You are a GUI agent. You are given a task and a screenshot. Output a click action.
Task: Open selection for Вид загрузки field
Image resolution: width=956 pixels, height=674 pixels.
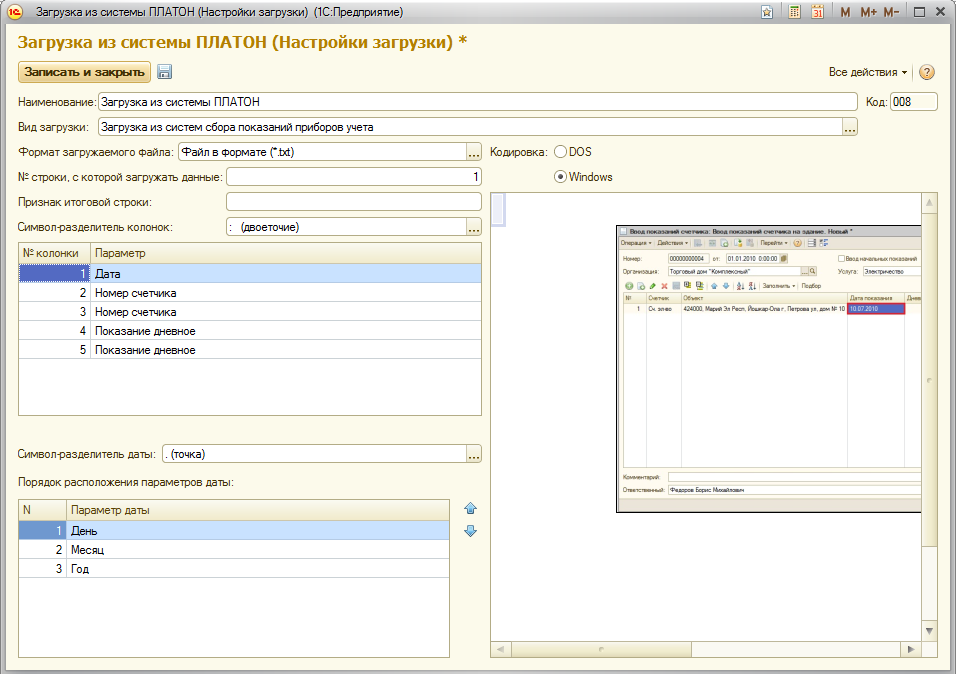click(x=850, y=127)
